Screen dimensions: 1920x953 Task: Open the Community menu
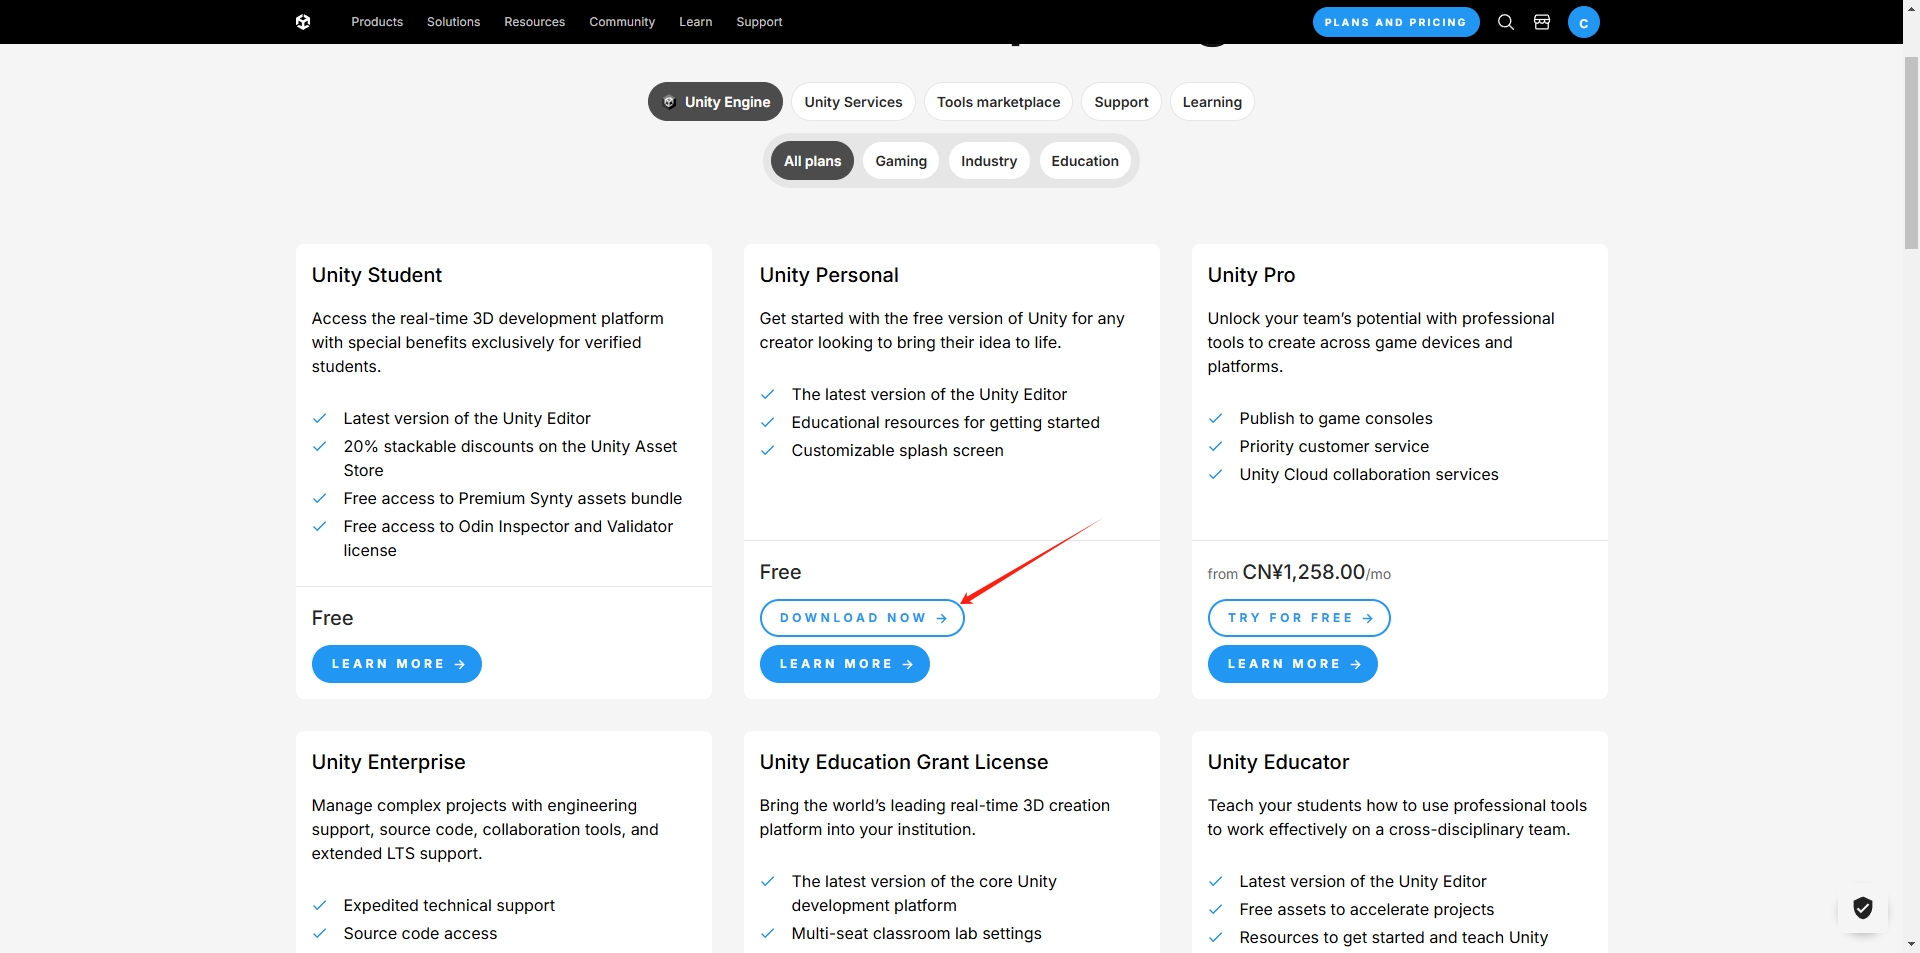click(x=622, y=22)
